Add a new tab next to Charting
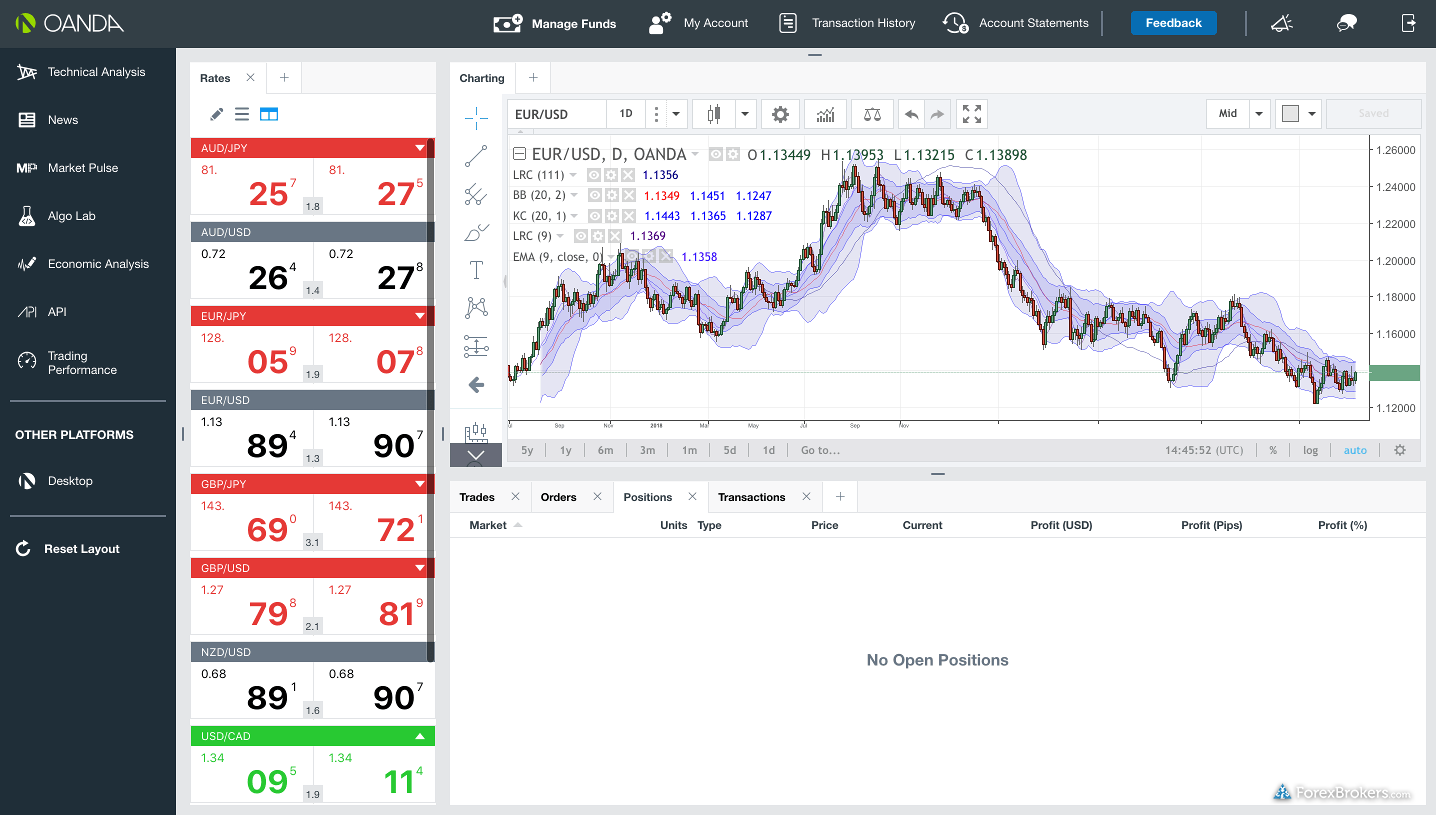The image size is (1436, 815). [x=533, y=78]
